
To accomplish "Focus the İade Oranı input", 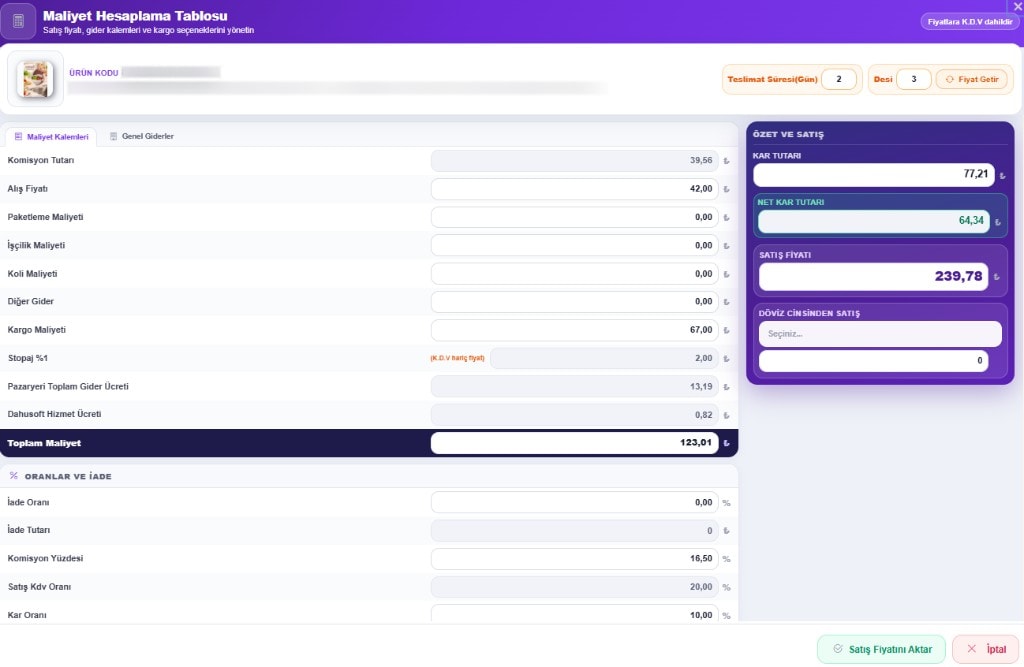I will [x=575, y=502].
